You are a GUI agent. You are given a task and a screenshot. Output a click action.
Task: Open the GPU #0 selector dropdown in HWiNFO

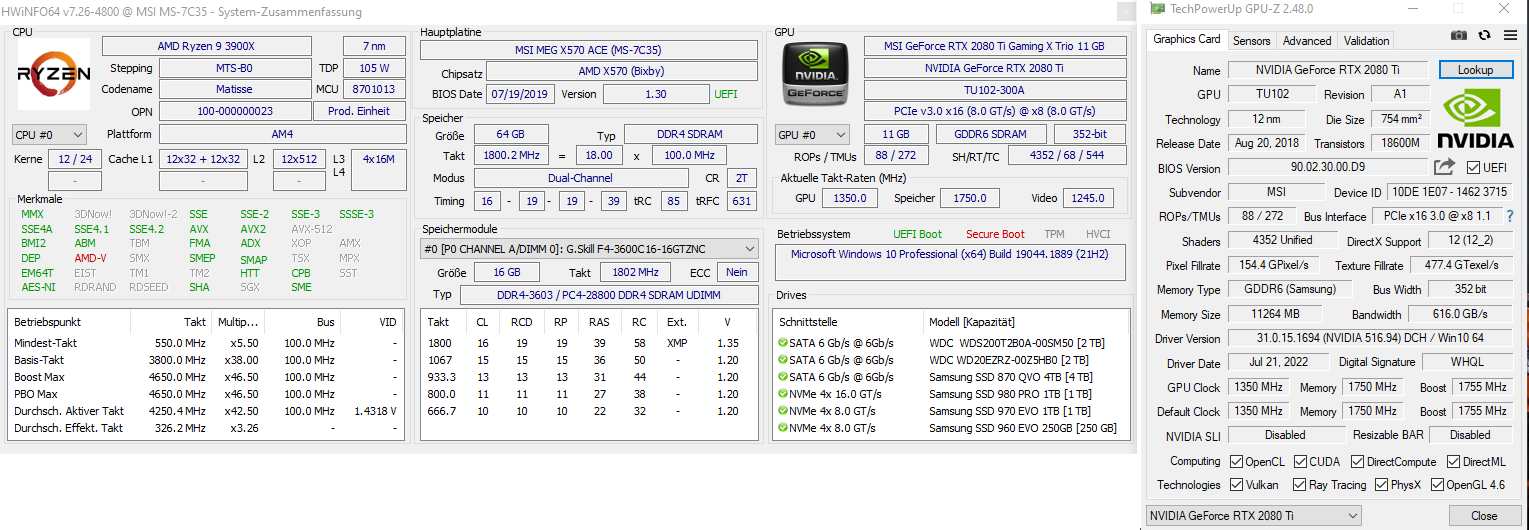813,135
